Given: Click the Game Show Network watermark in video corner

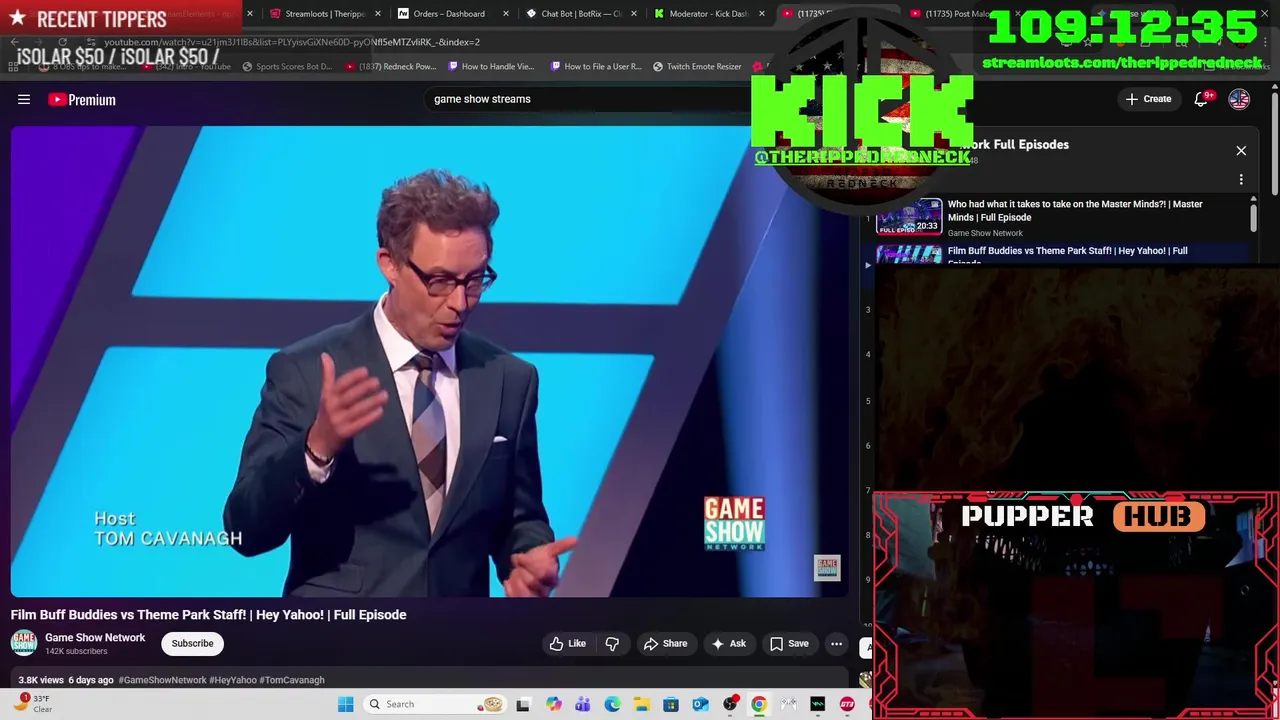Looking at the screenshot, I should [x=827, y=568].
